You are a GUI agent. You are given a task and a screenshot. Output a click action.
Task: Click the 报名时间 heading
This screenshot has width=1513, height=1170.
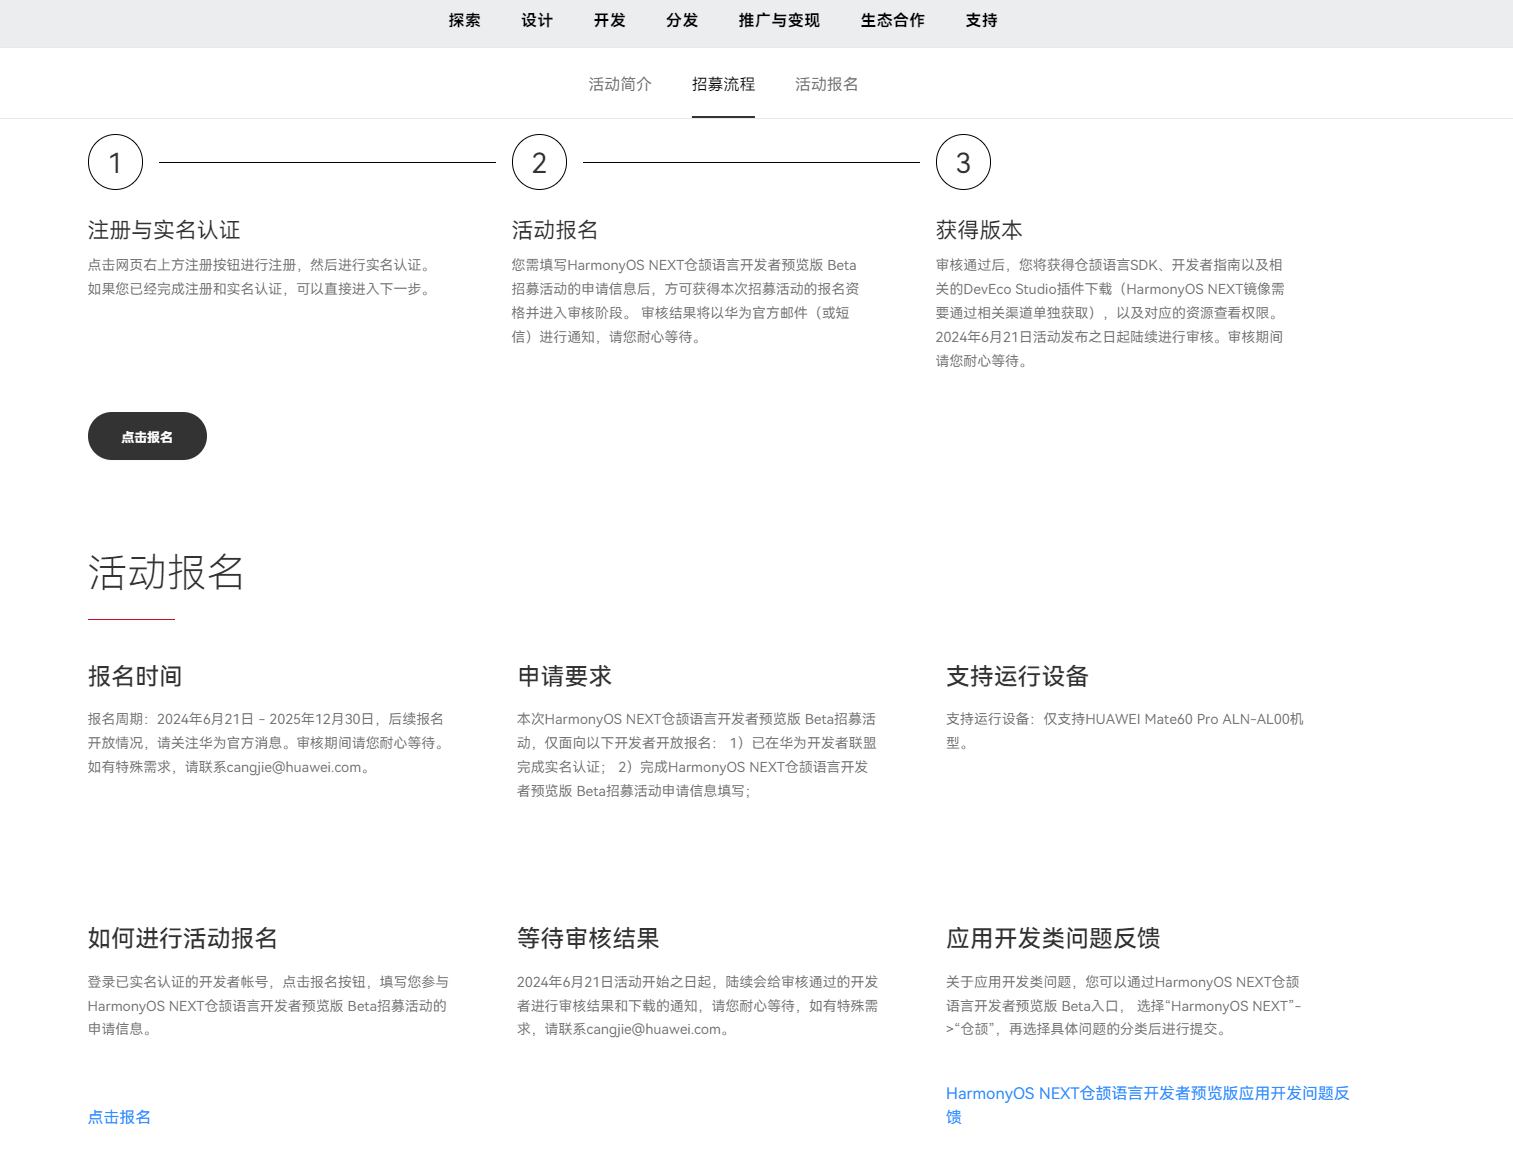[x=135, y=676]
